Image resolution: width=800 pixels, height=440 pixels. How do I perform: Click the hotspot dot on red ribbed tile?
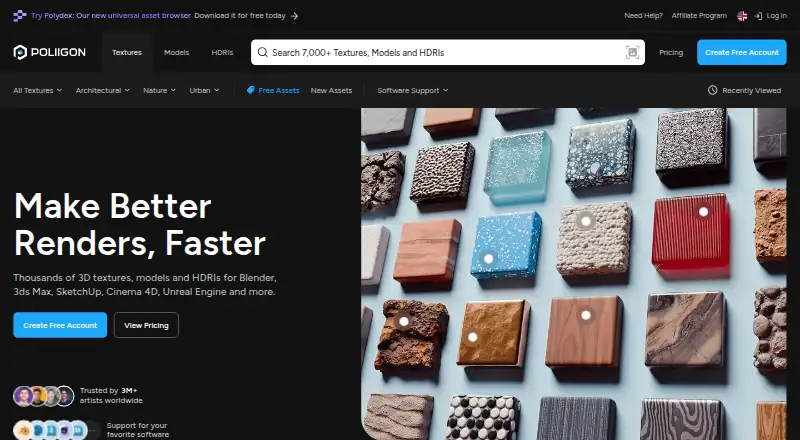coord(704,211)
